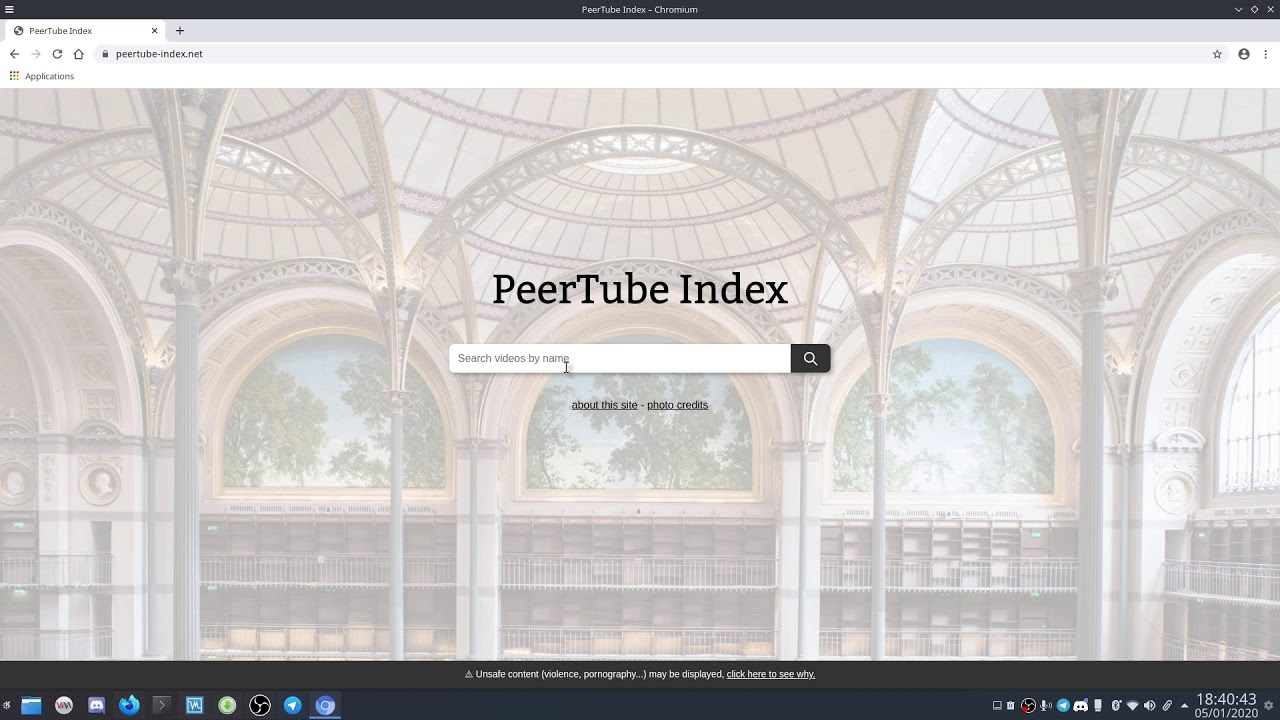Open the terminal from the taskbar

coord(161,706)
